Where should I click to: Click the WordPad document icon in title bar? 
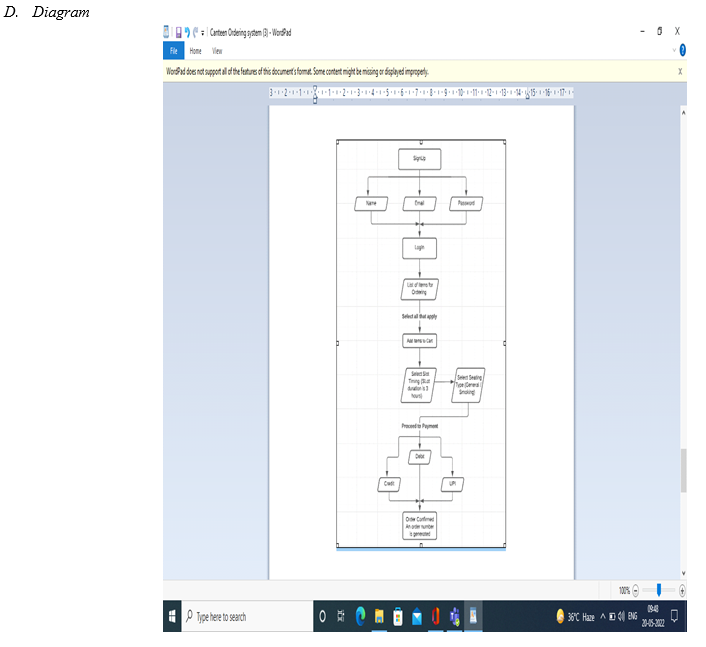(x=166, y=32)
